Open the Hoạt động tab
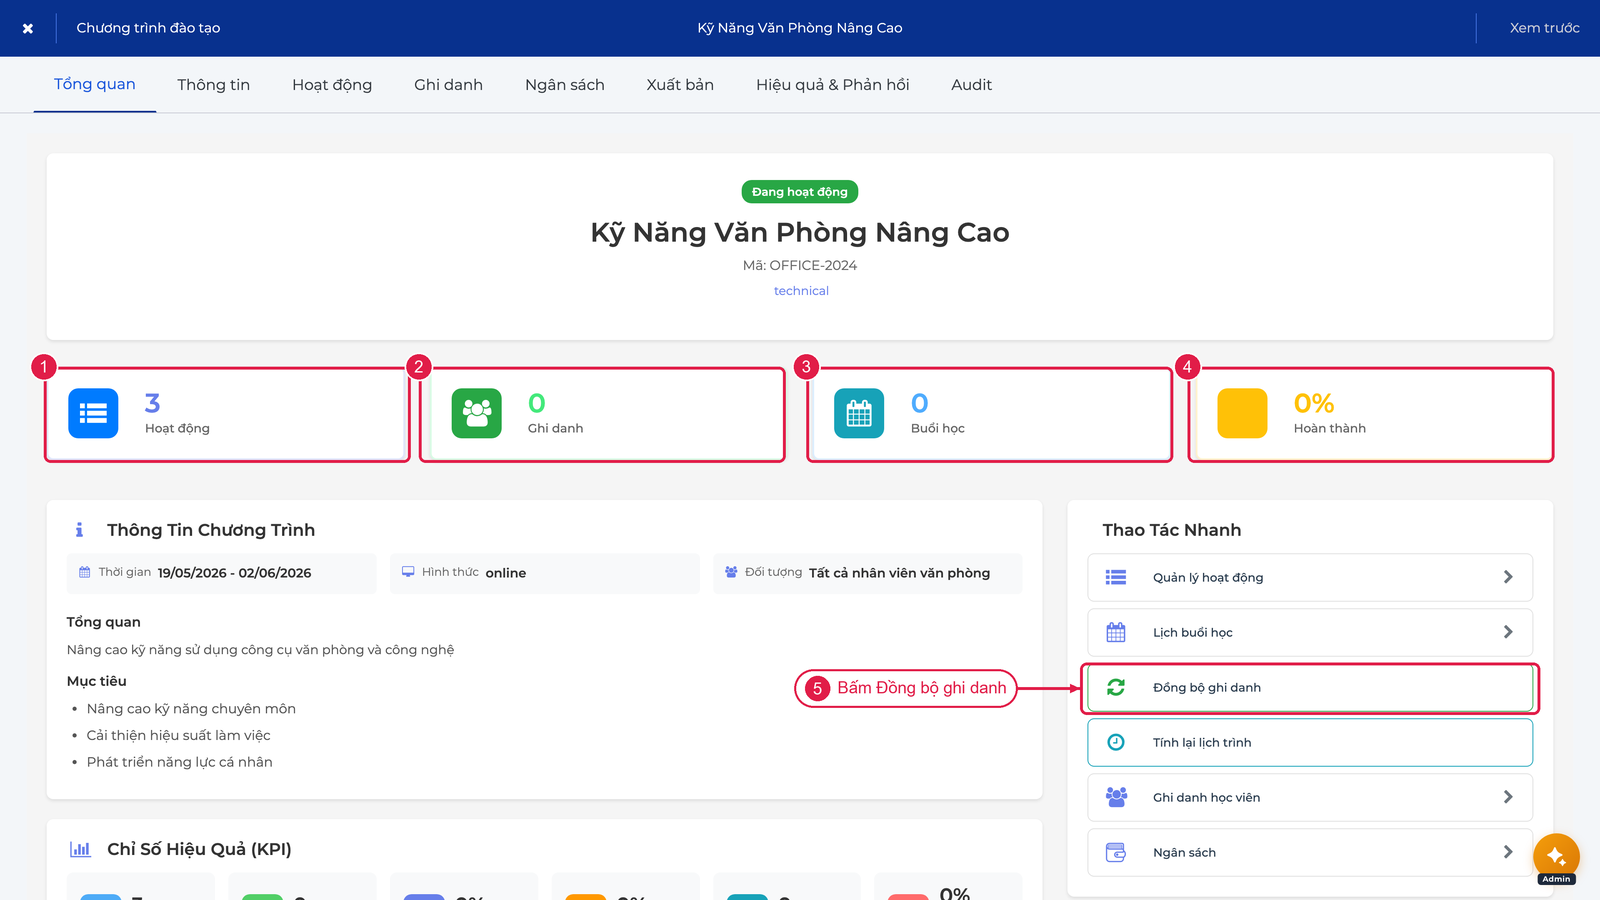The width and height of the screenshot is (1600, 900). pos(332,84)
